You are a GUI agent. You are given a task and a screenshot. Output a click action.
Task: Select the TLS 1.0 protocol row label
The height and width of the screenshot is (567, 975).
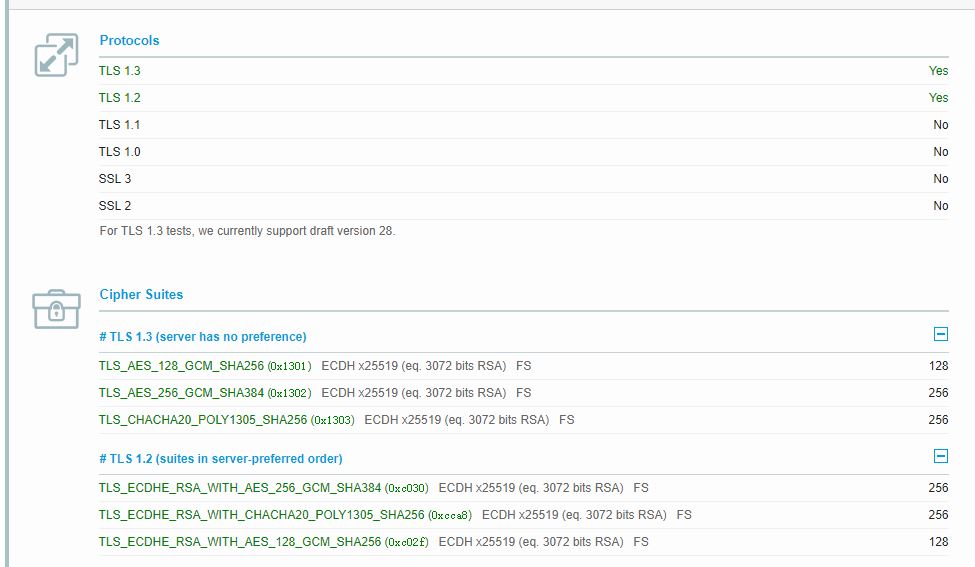pyautogui.click(x=119, y=152)
